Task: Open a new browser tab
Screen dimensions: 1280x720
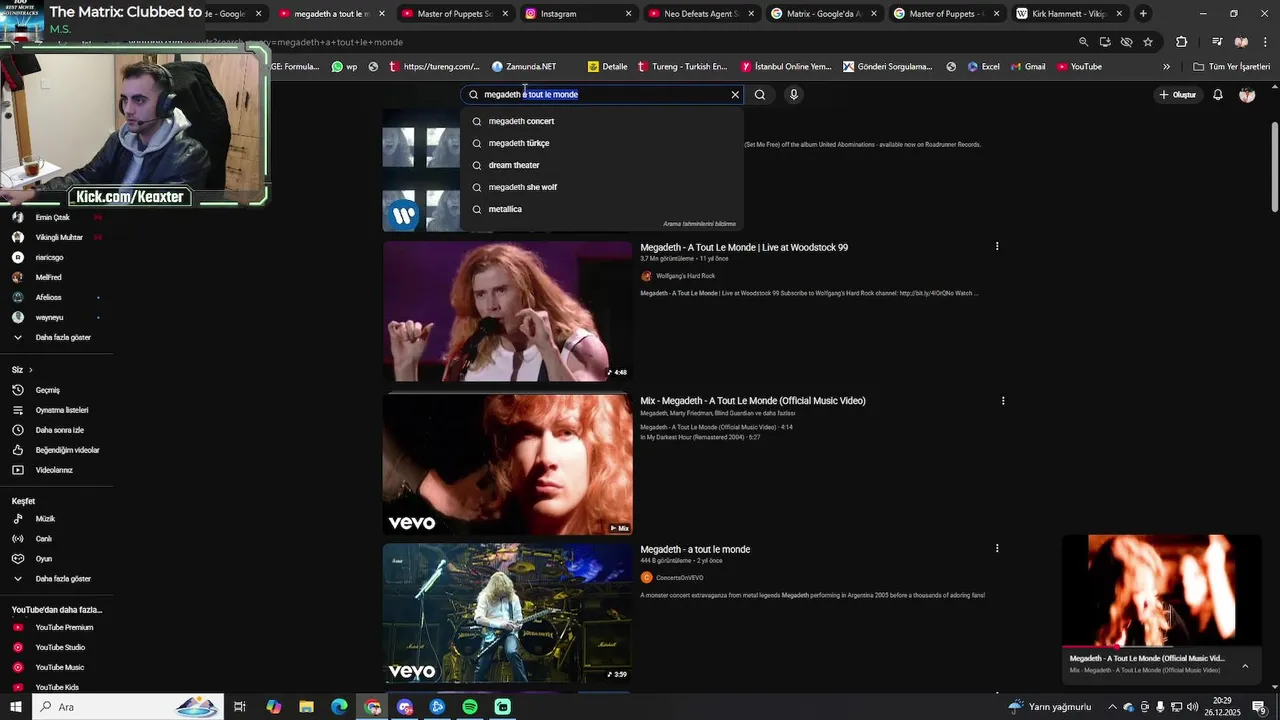Action: click(1143, 14)
